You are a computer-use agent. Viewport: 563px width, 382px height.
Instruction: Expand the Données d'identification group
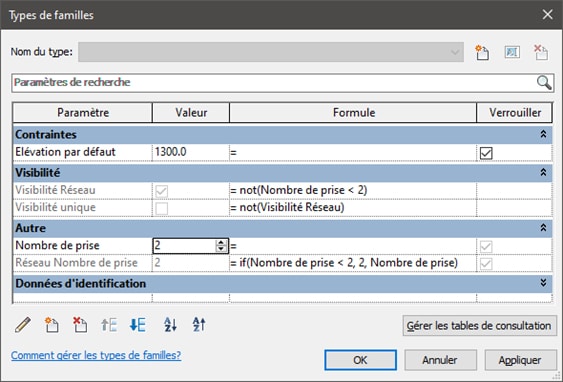tap(543, 283)
